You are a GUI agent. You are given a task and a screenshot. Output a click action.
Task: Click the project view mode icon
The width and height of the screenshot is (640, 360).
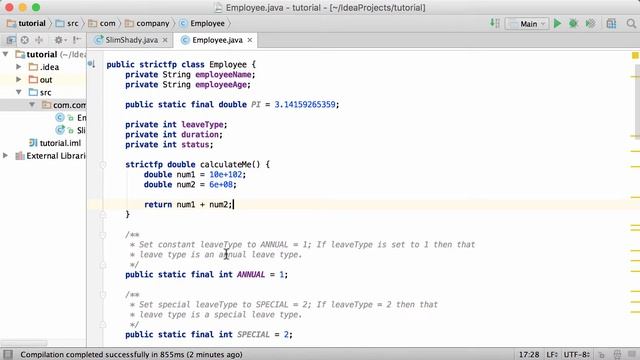pyautogui.click(x=11, y=40)
